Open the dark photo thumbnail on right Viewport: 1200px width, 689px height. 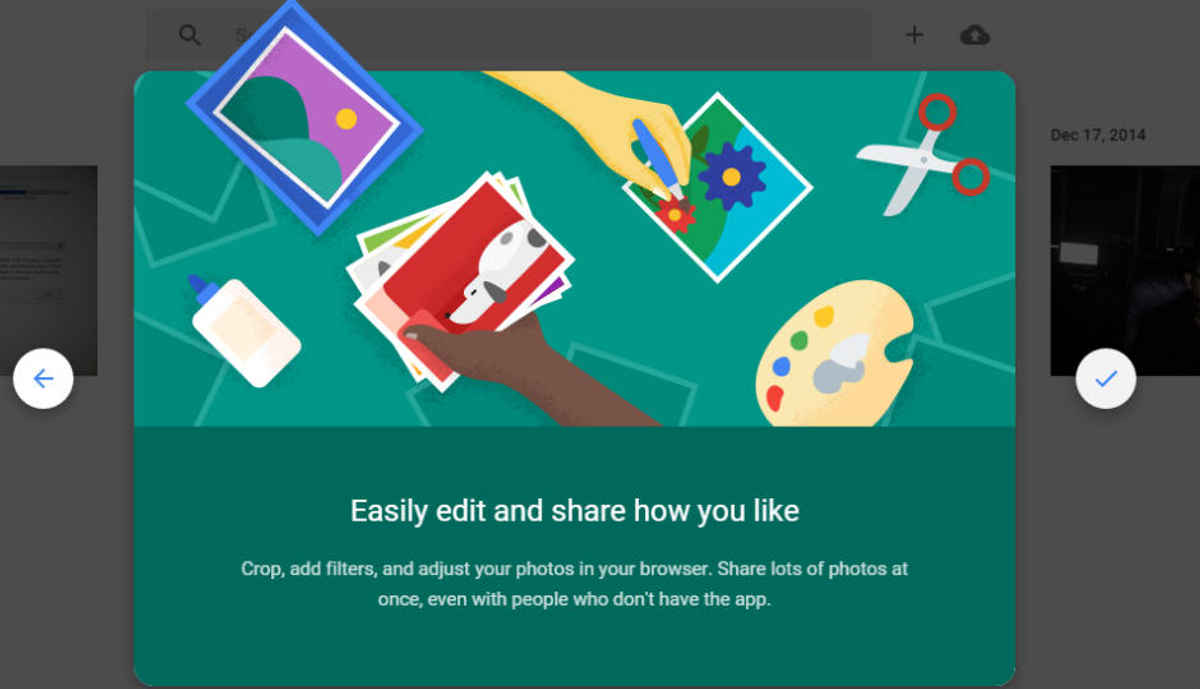(x=1125, y=270)
